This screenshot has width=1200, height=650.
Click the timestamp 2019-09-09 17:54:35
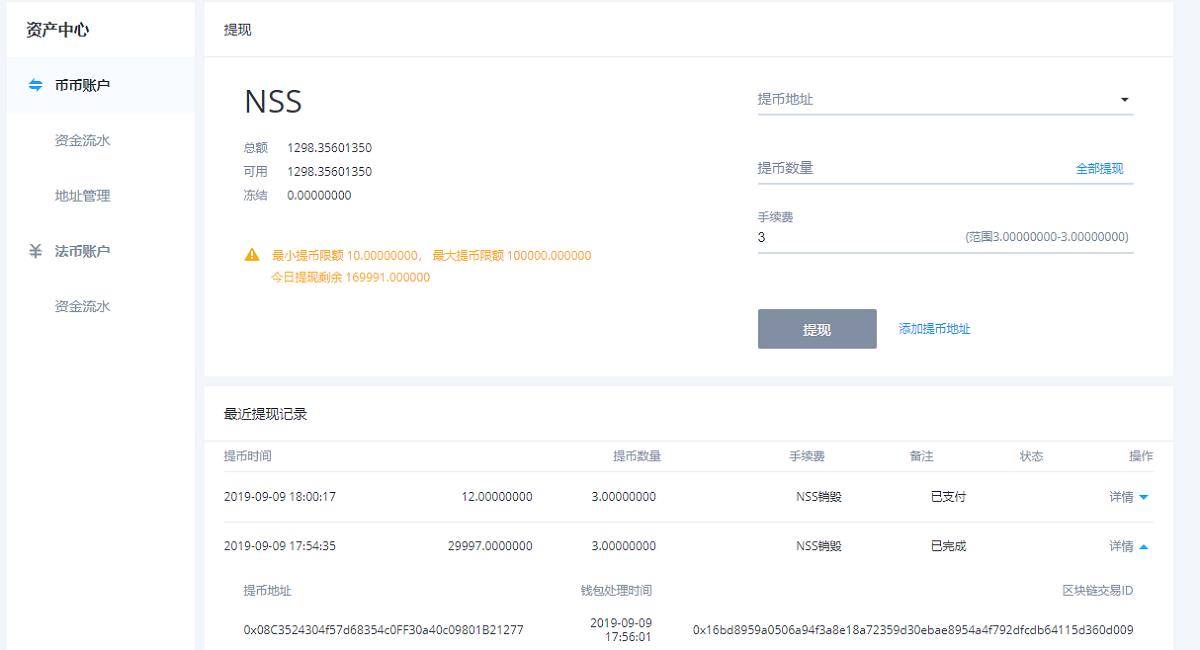[x=280, y=546]
